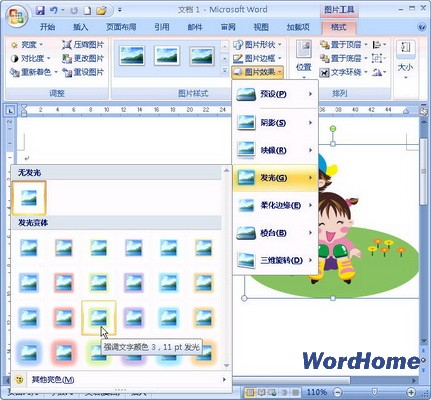Open the 柔化边缘(E) soft edges submenu
Screen dimensions: 431x400
coord(275,205)
